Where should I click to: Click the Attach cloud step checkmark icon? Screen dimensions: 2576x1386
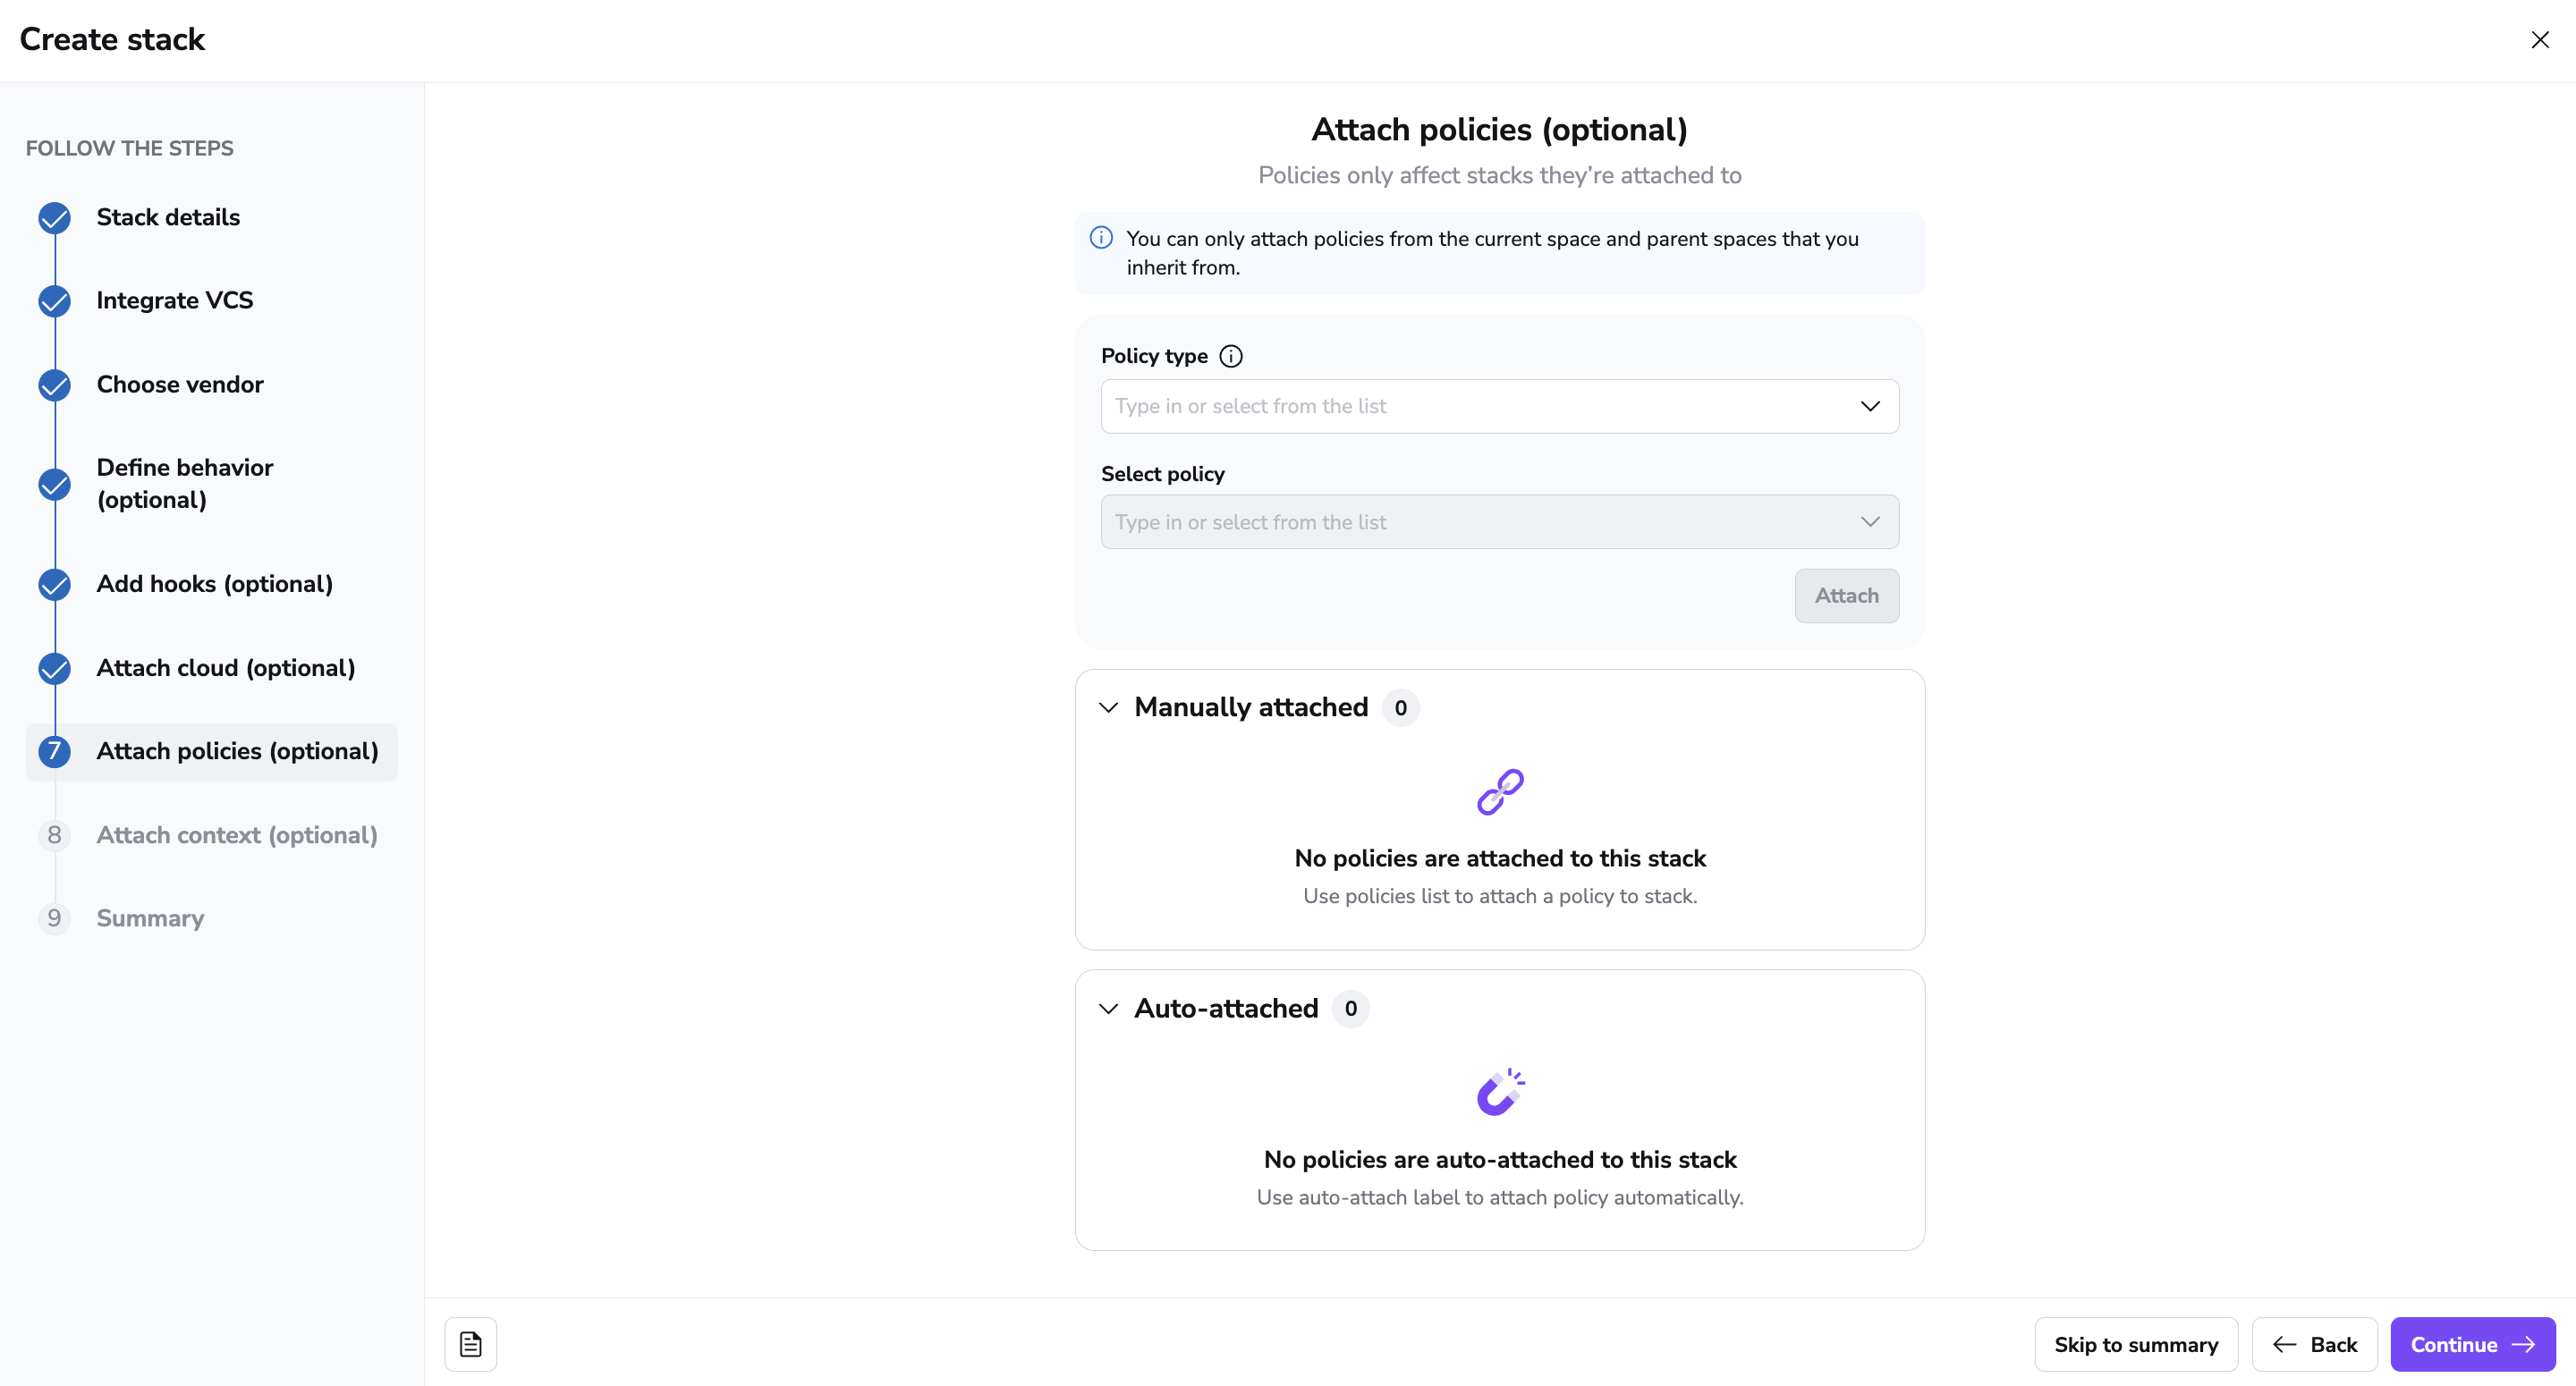click(55, 668)
